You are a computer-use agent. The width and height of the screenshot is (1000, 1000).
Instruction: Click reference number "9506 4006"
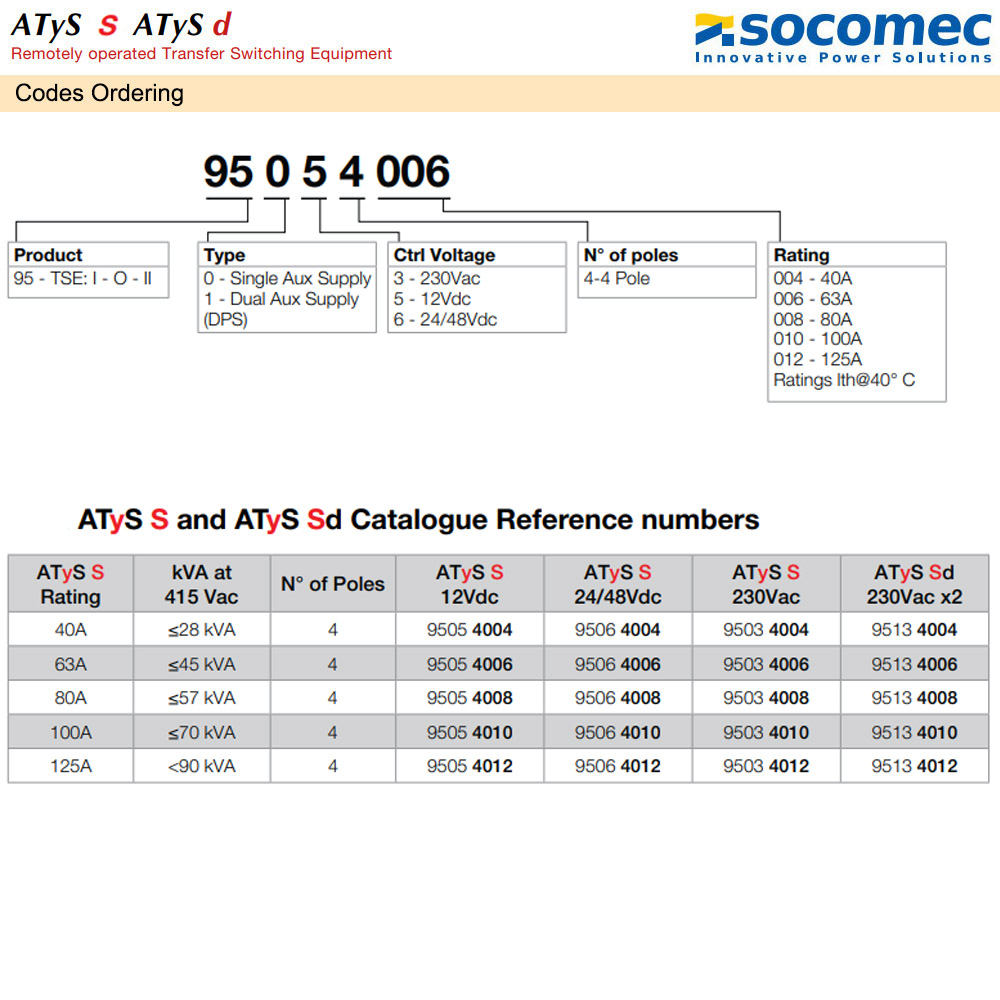(617, 665)
